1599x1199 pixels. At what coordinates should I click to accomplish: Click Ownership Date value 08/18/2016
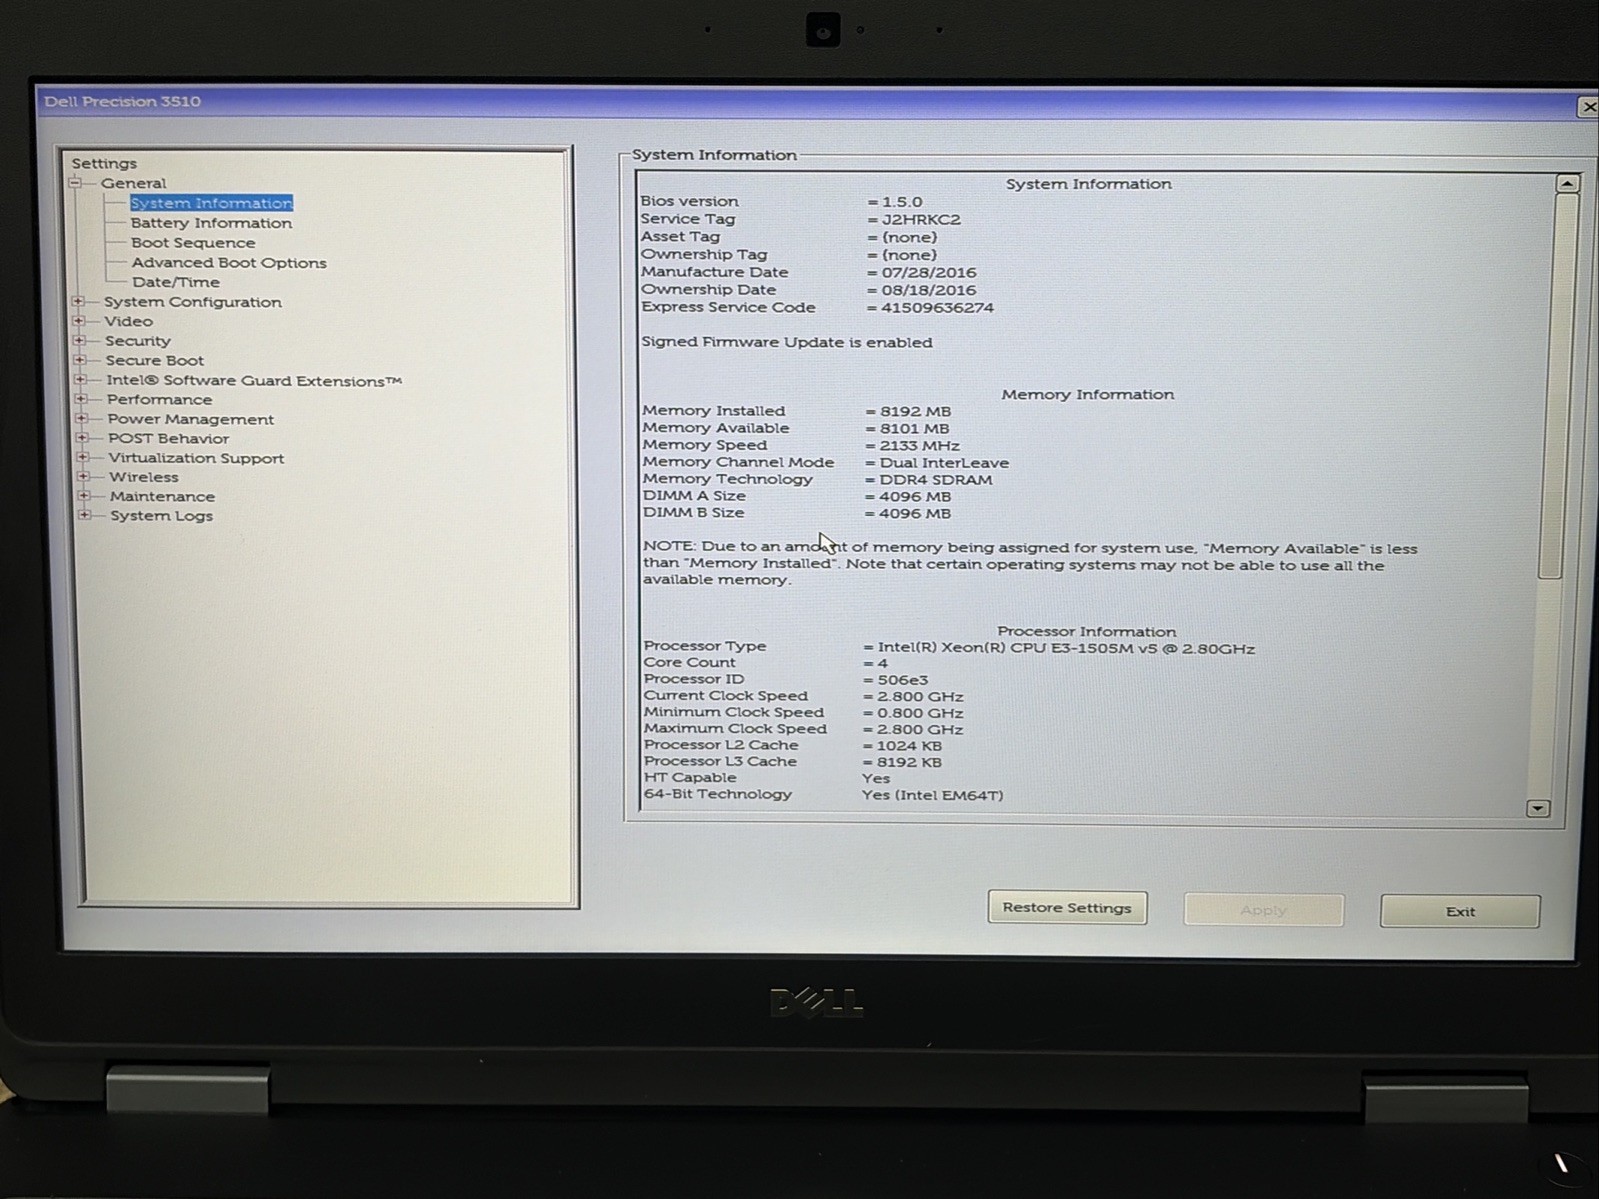coord(929,290)
